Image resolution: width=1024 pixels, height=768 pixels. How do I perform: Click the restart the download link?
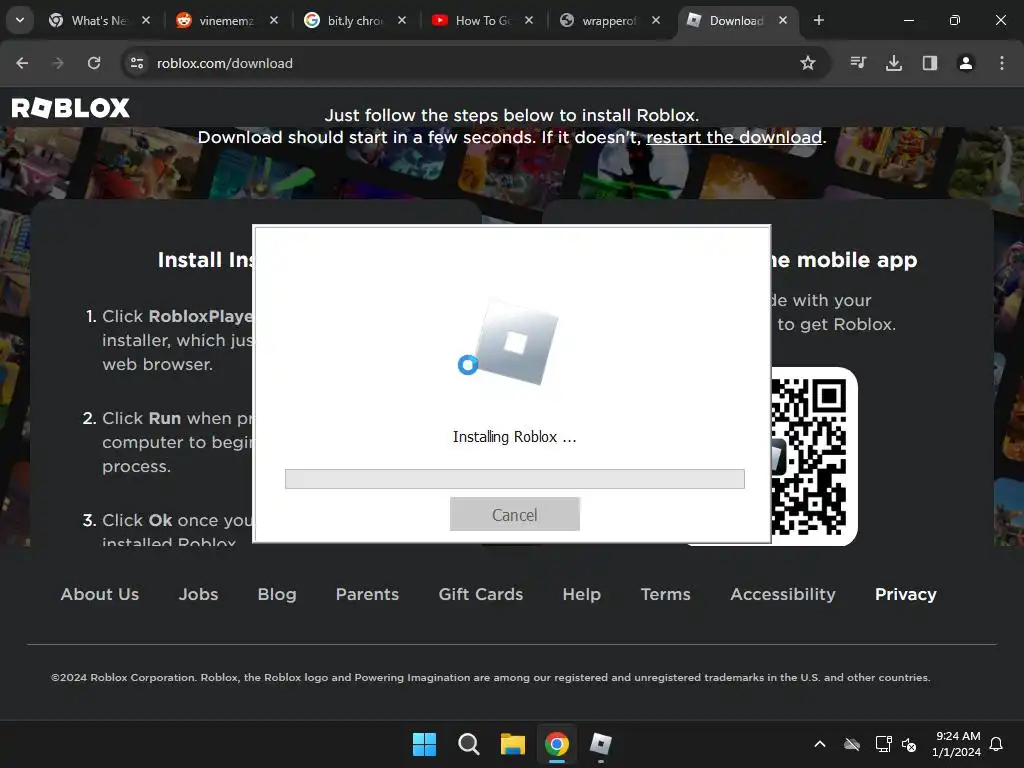coord(734,137)
